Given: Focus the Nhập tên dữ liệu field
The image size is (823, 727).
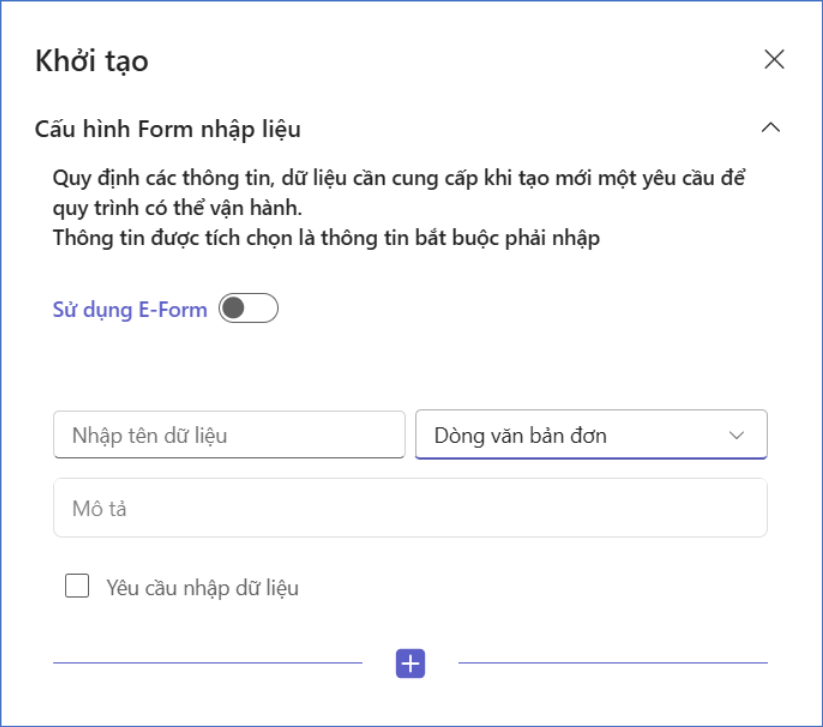Looking at the screenshot, I should point(229,435).
